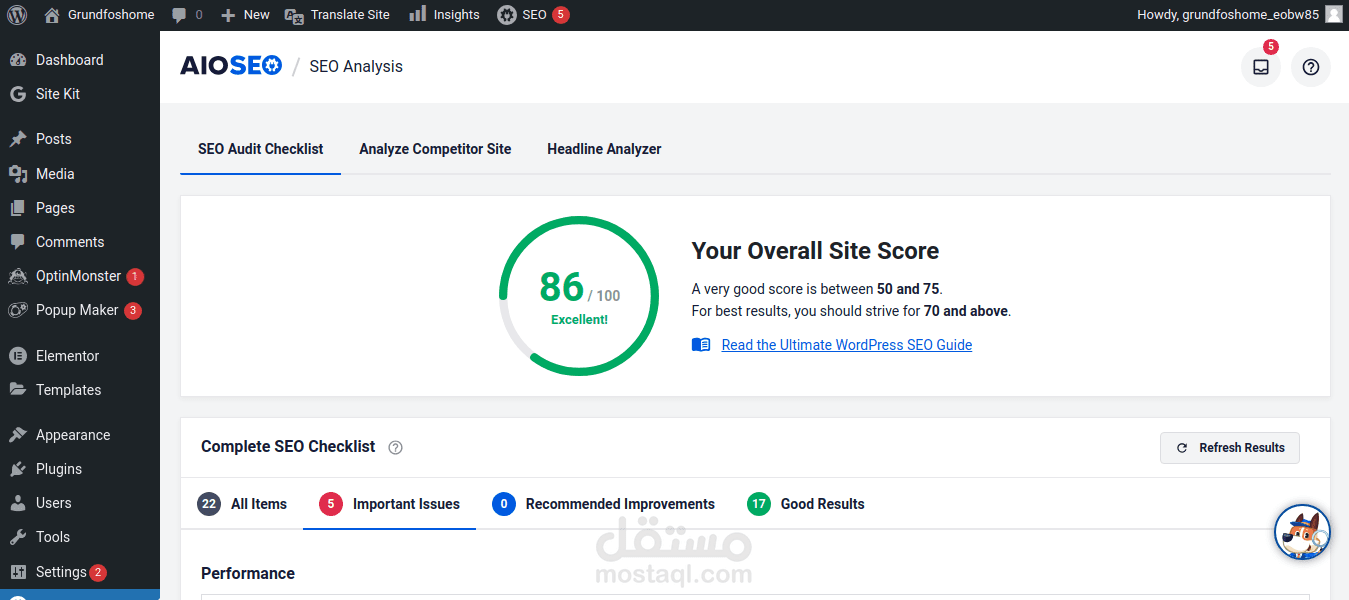This screenshot has width=1349, height=600.
Task: Click the dog mascot help bubble
Action: coord(1302,532)
